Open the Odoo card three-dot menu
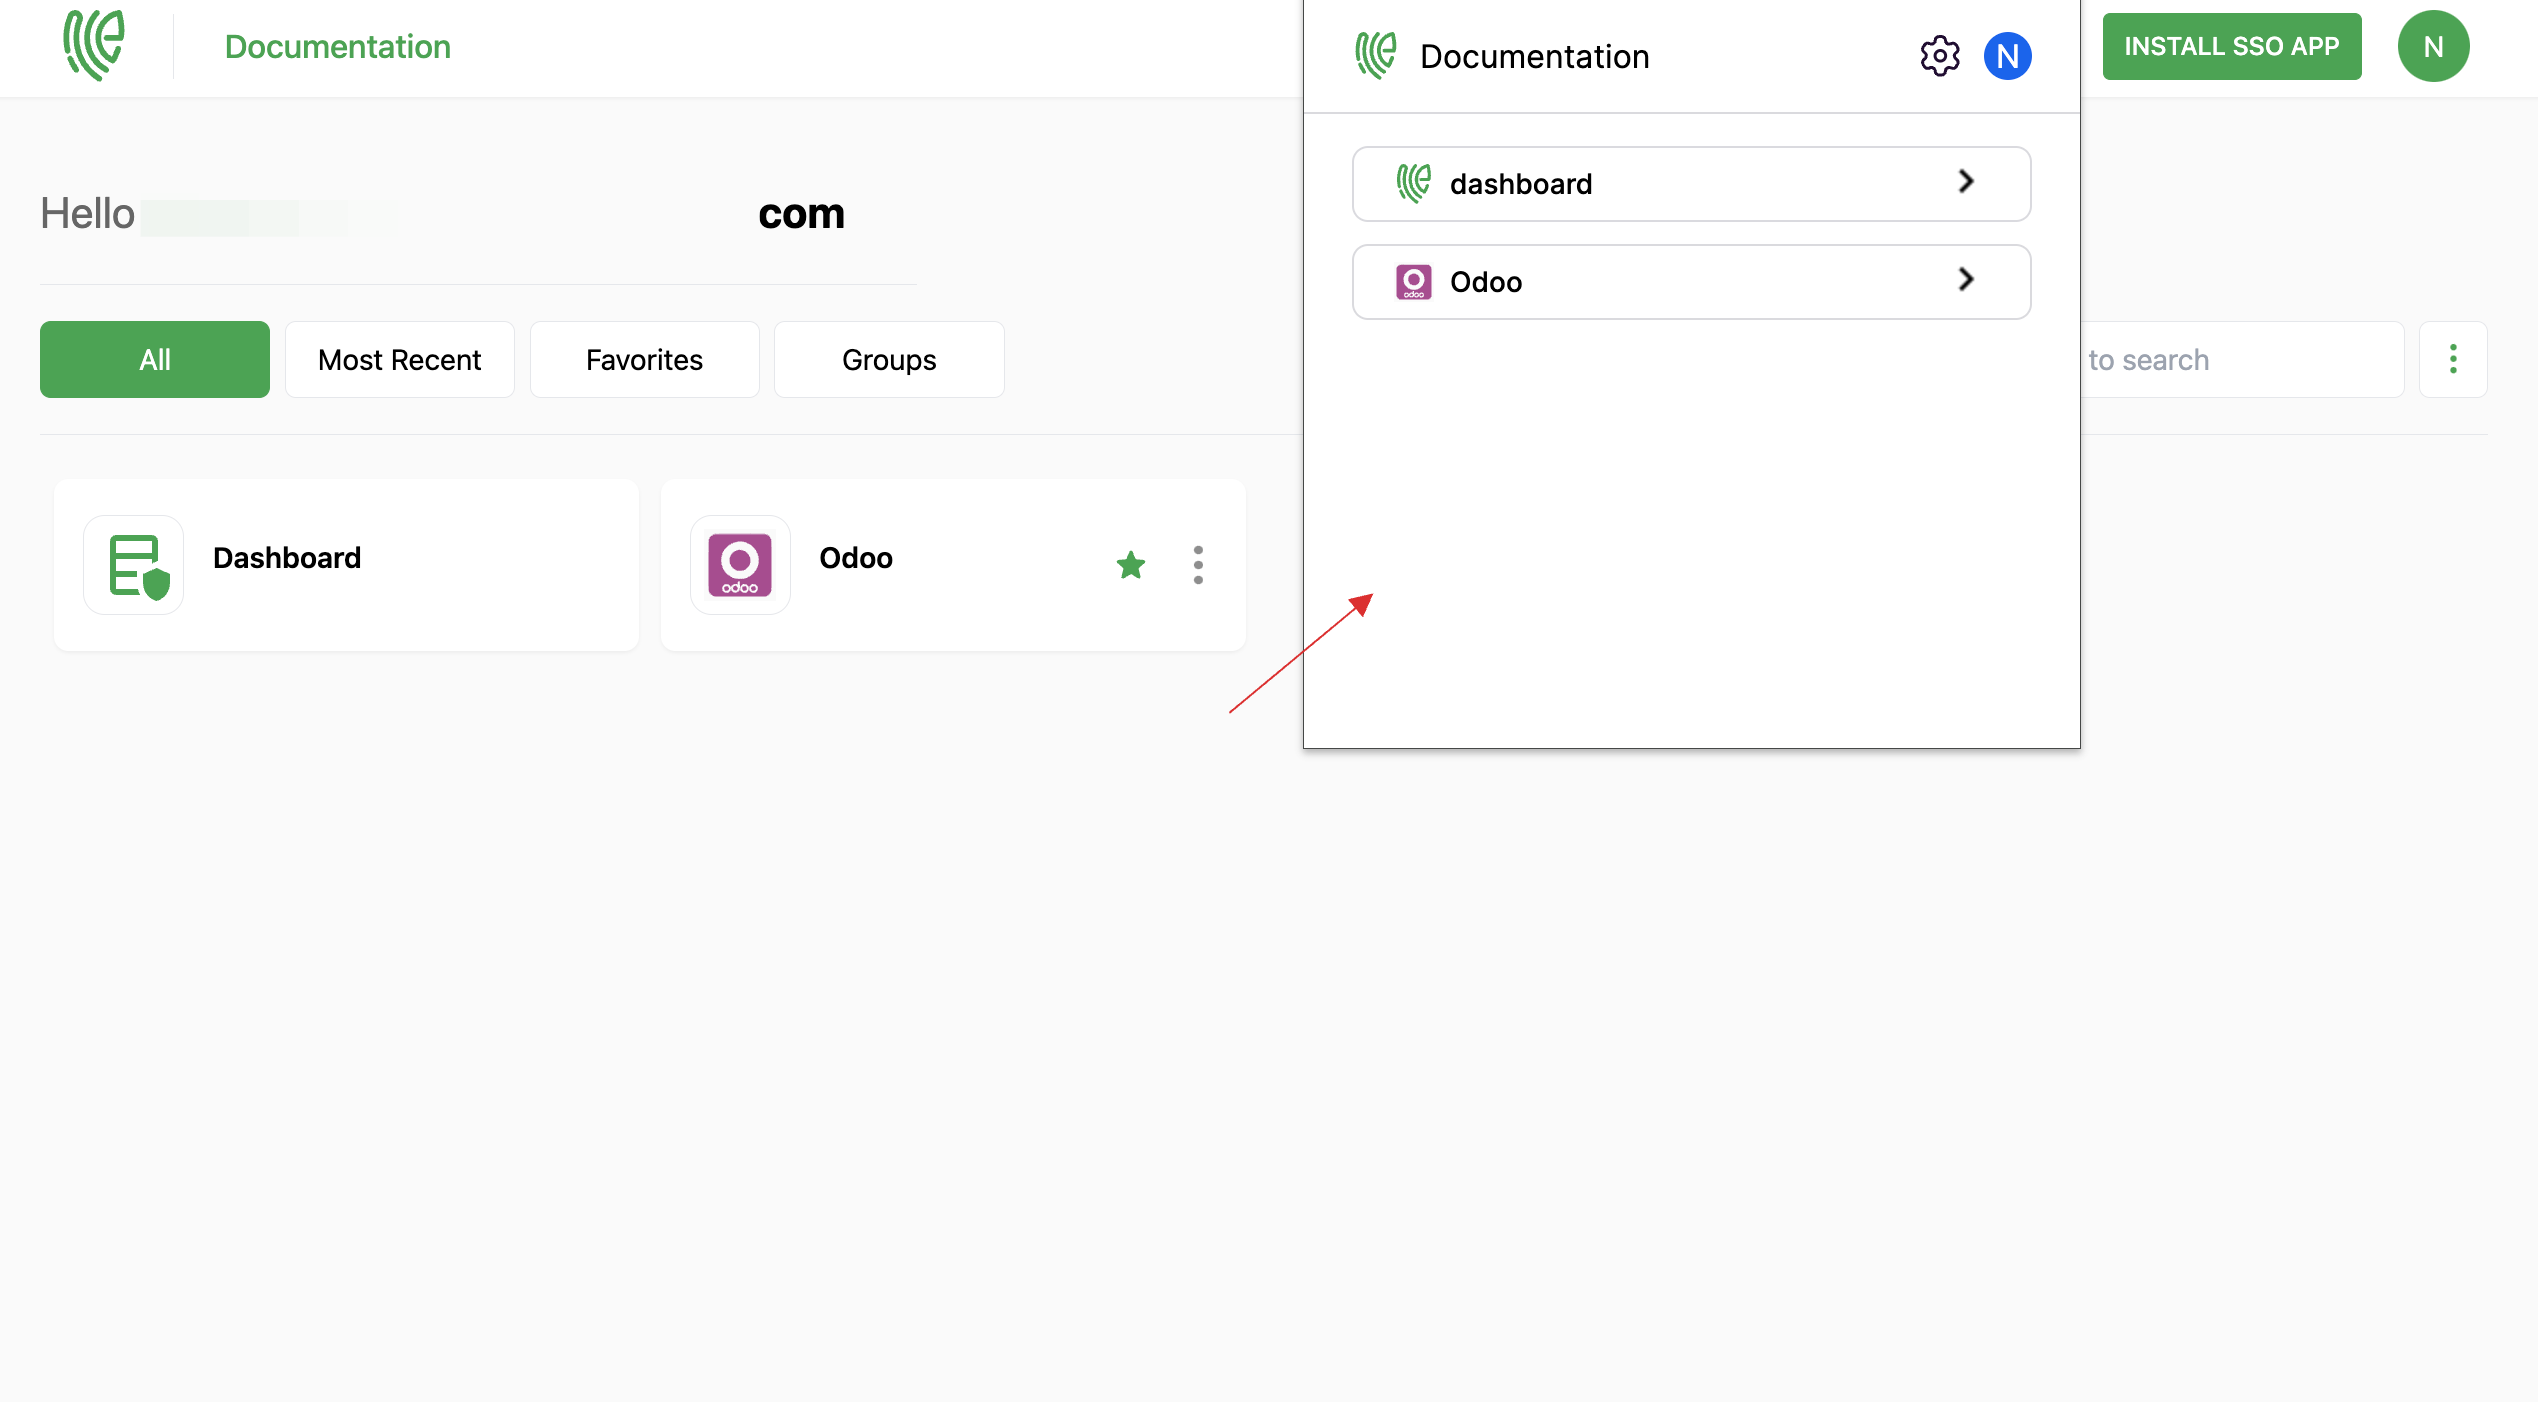 coord(1198,565)
